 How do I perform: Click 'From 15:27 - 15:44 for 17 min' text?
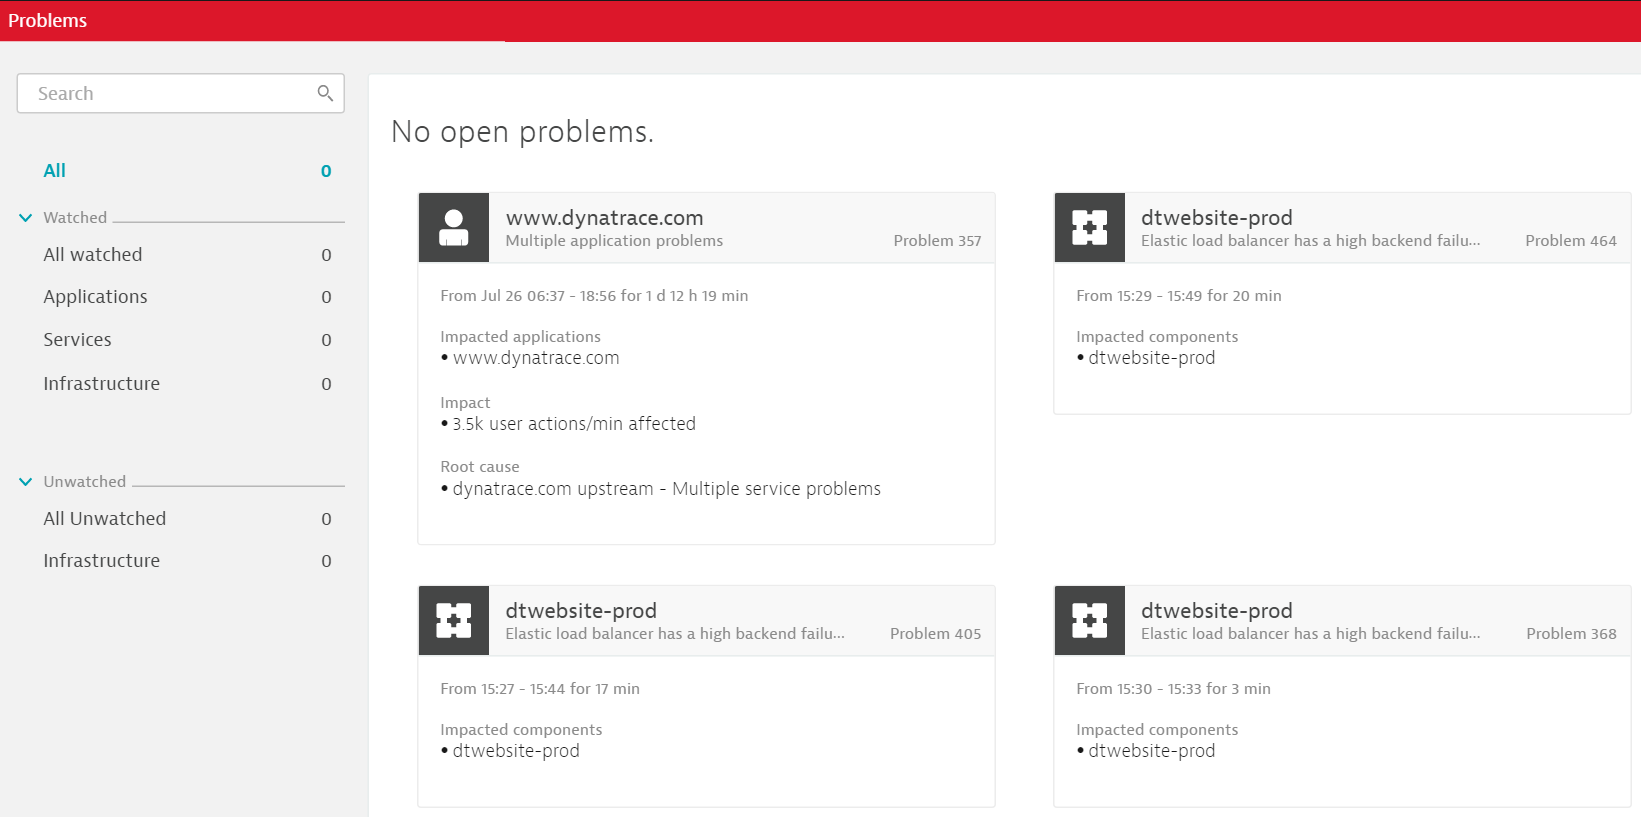click(540, 689)
